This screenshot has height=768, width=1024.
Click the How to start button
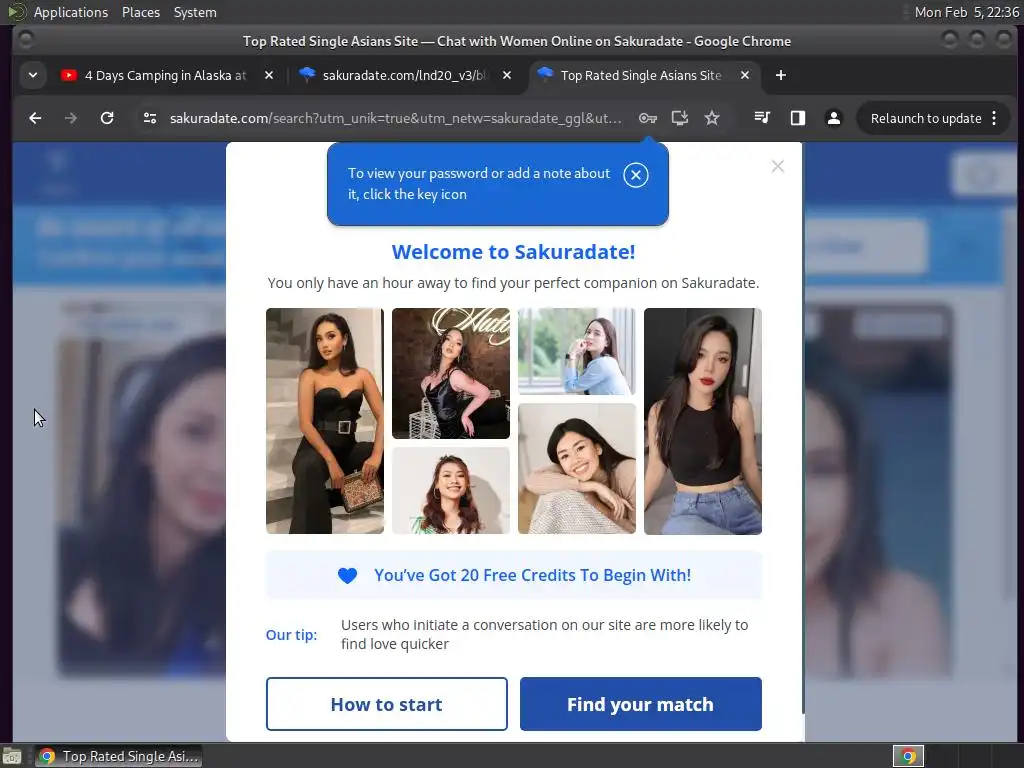387,704
